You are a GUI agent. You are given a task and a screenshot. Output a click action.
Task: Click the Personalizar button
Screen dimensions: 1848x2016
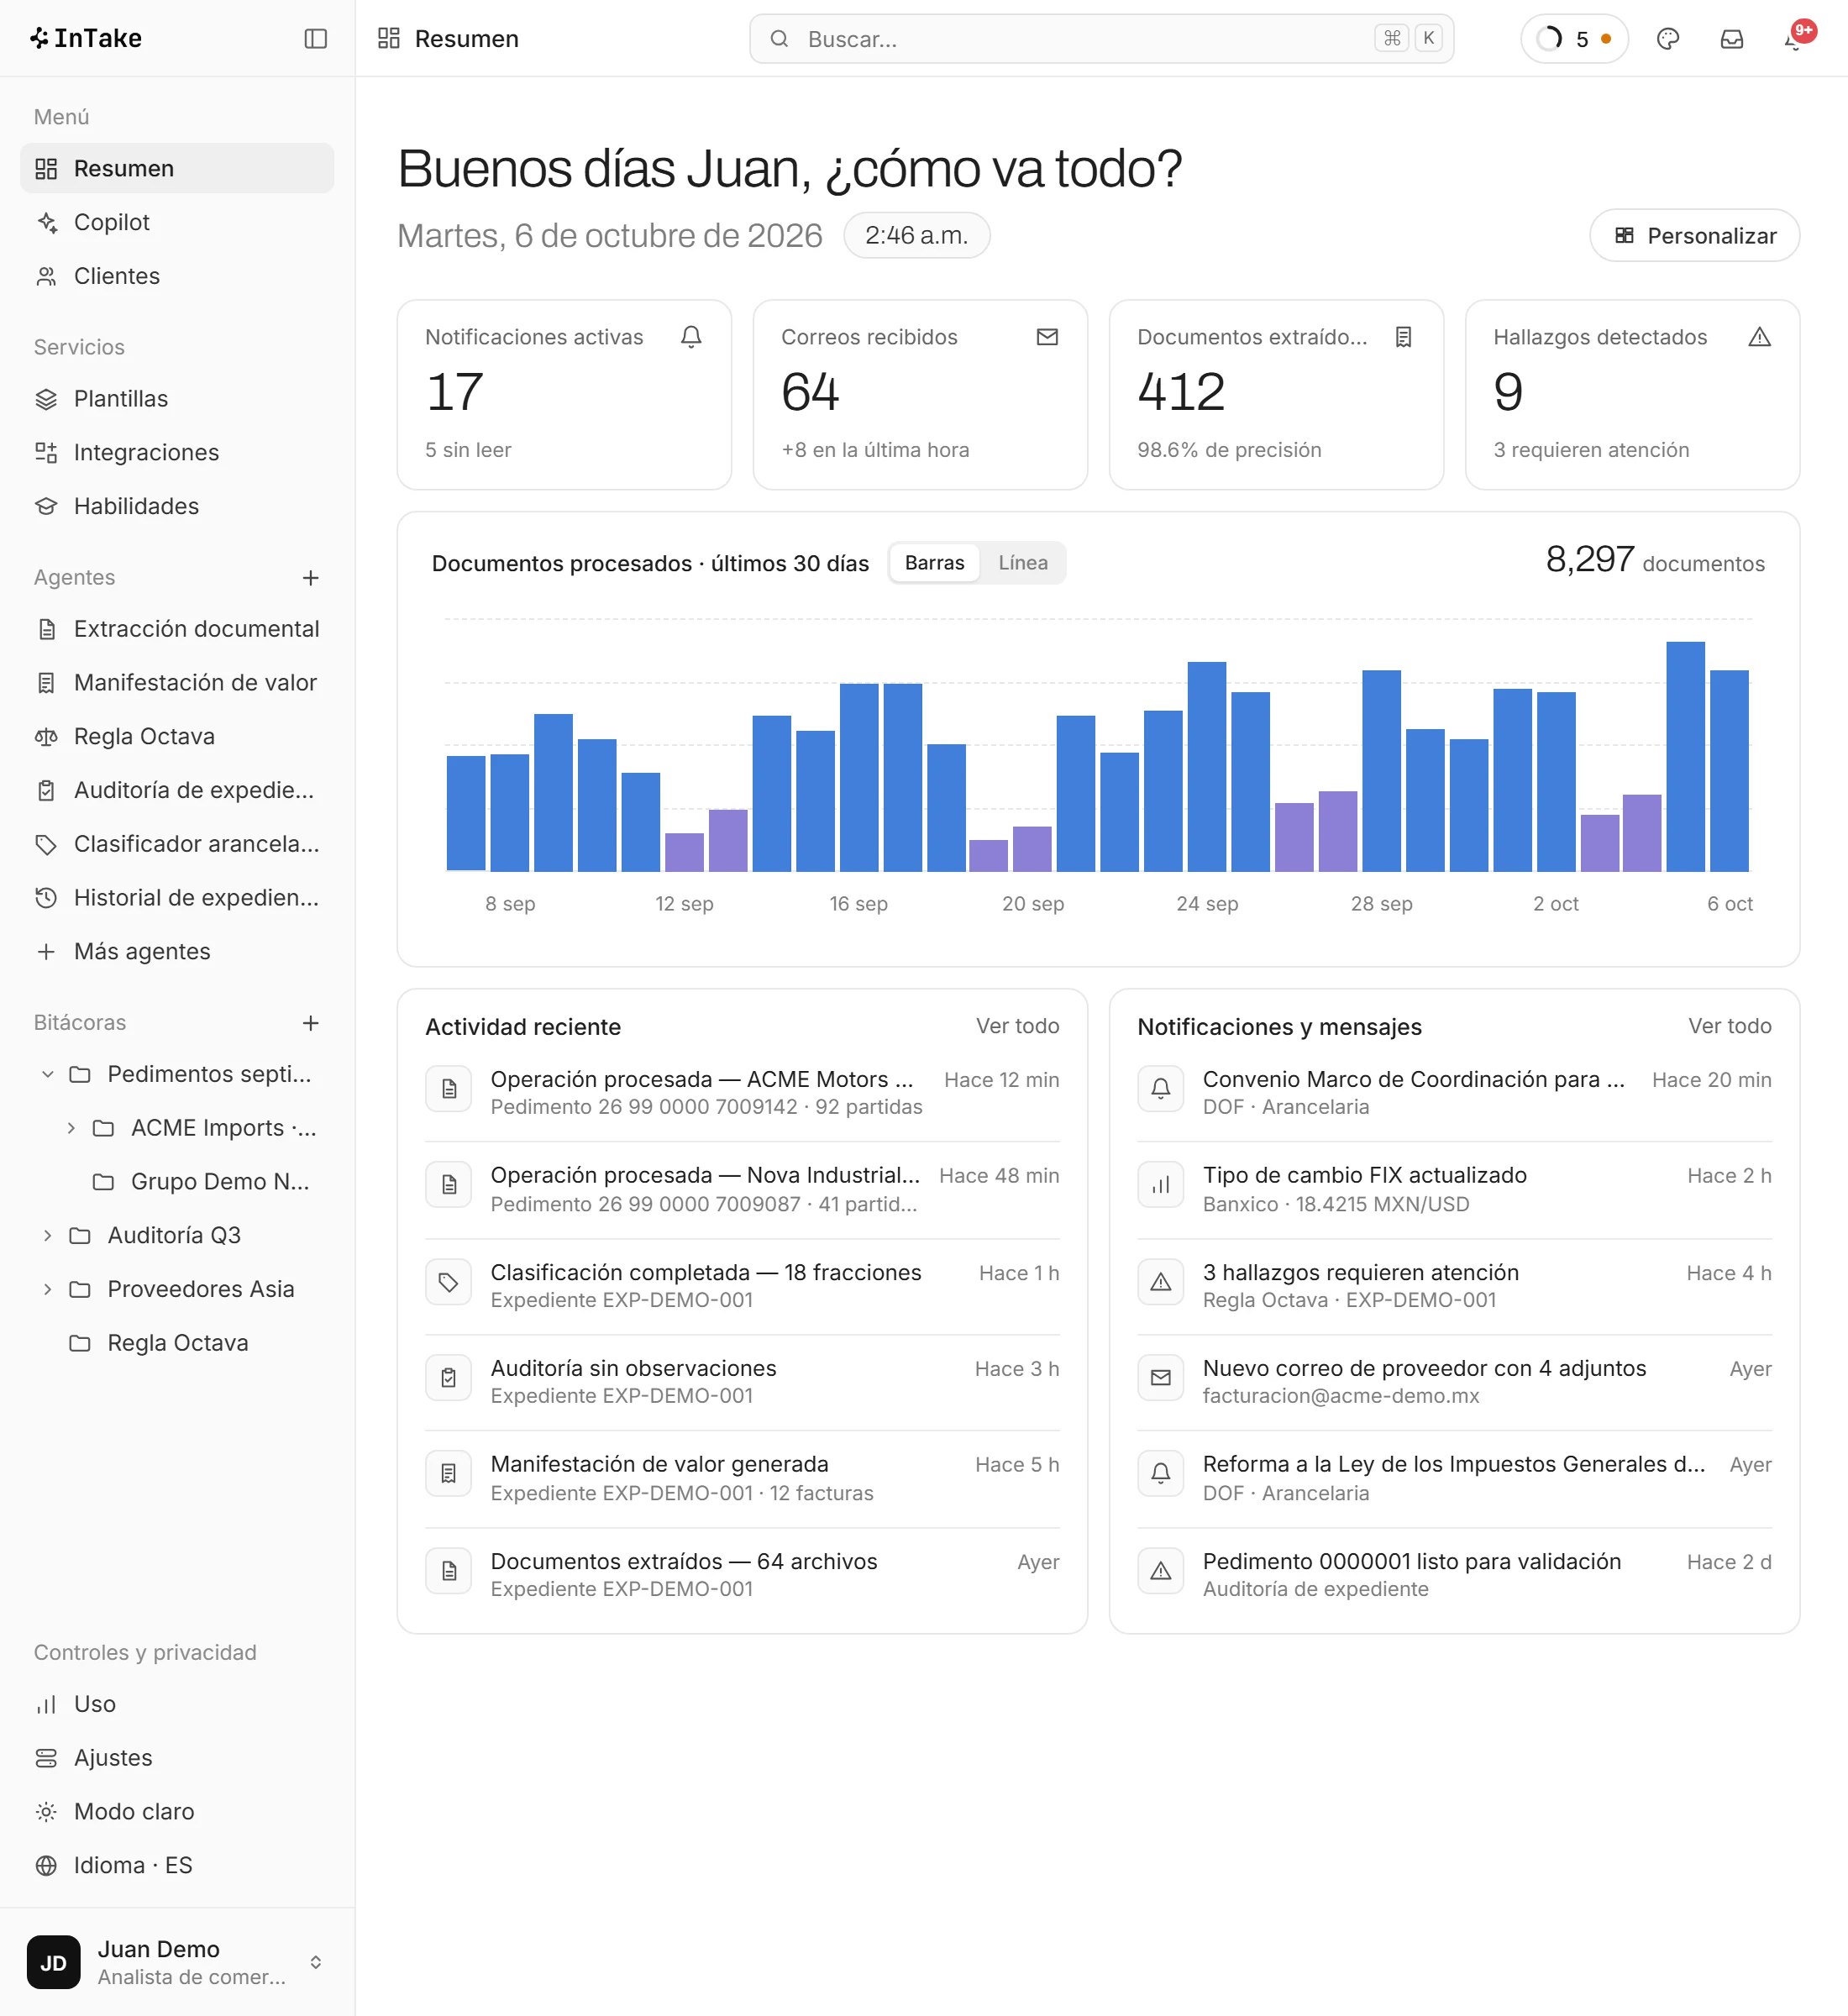click(1694, 235)
